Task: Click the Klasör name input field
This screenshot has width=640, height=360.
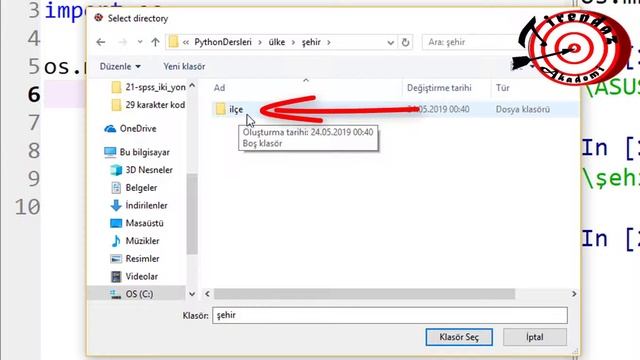Action: tap(390, 316)
